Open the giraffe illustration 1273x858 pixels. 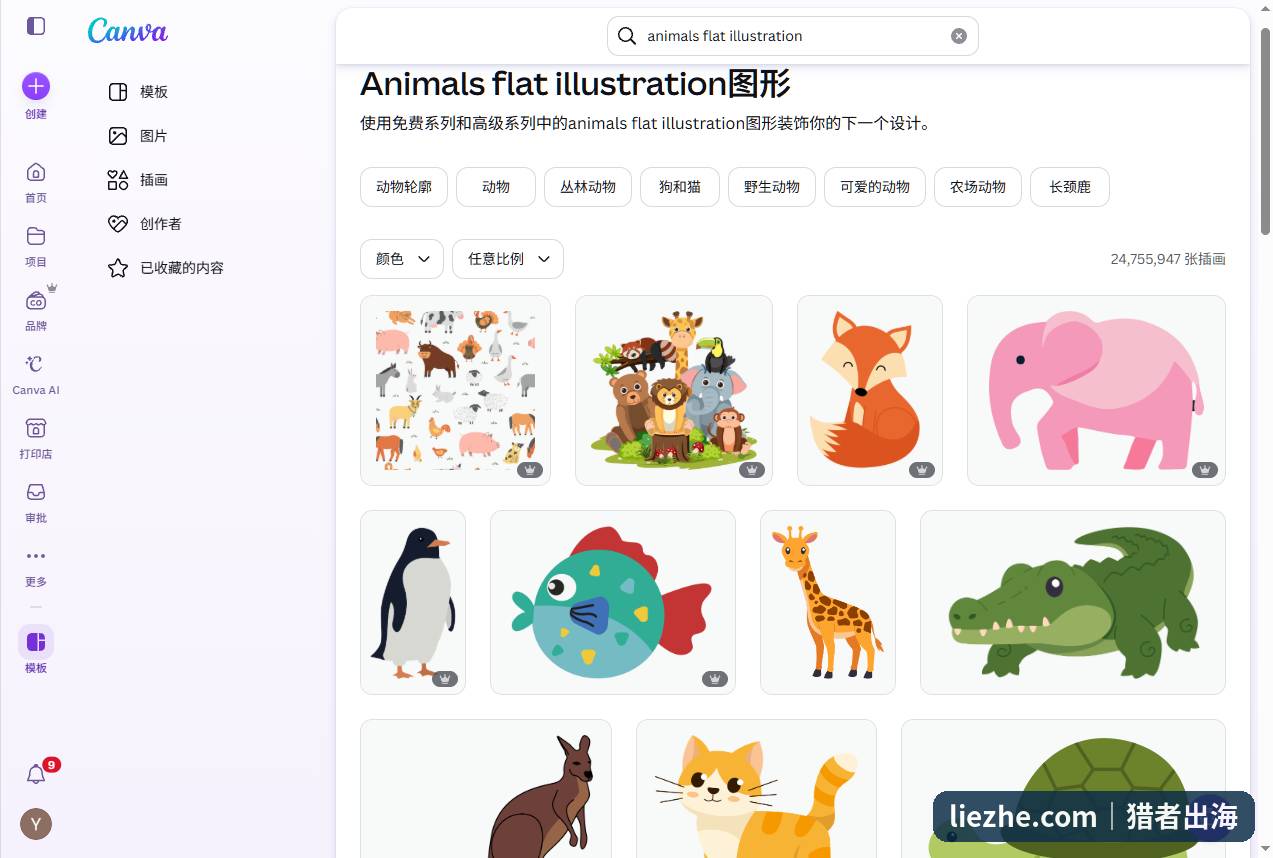pos(828,602)
